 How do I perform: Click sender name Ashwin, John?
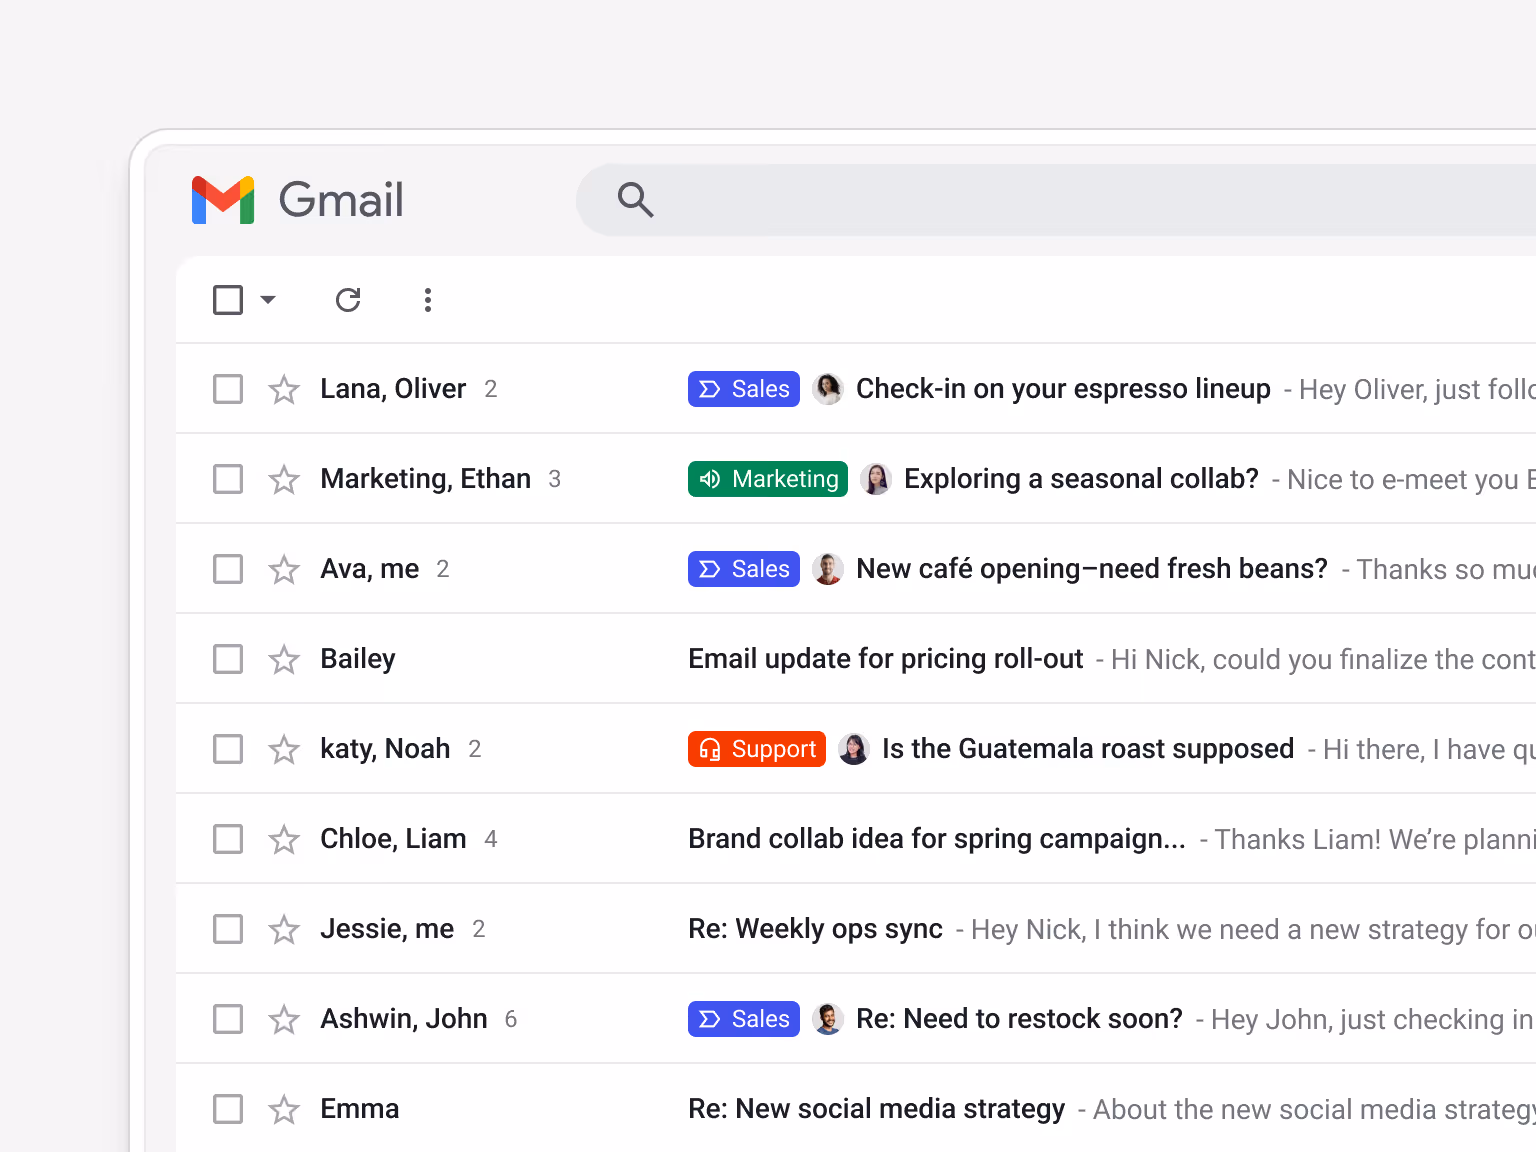(404, 1019)
